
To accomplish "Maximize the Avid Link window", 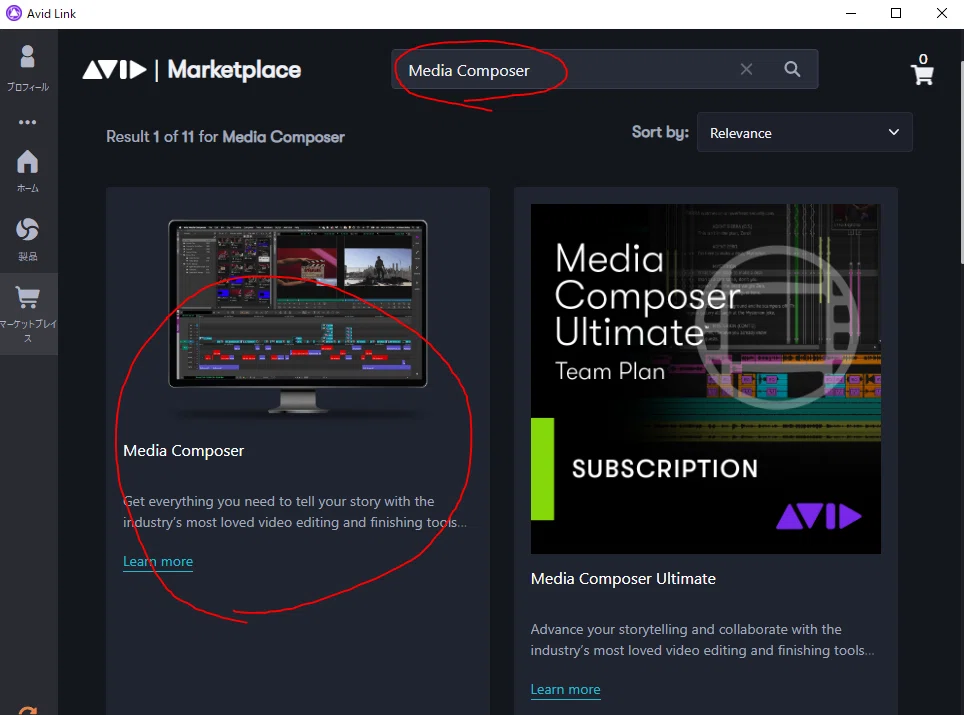I will [x=896, y=13].
